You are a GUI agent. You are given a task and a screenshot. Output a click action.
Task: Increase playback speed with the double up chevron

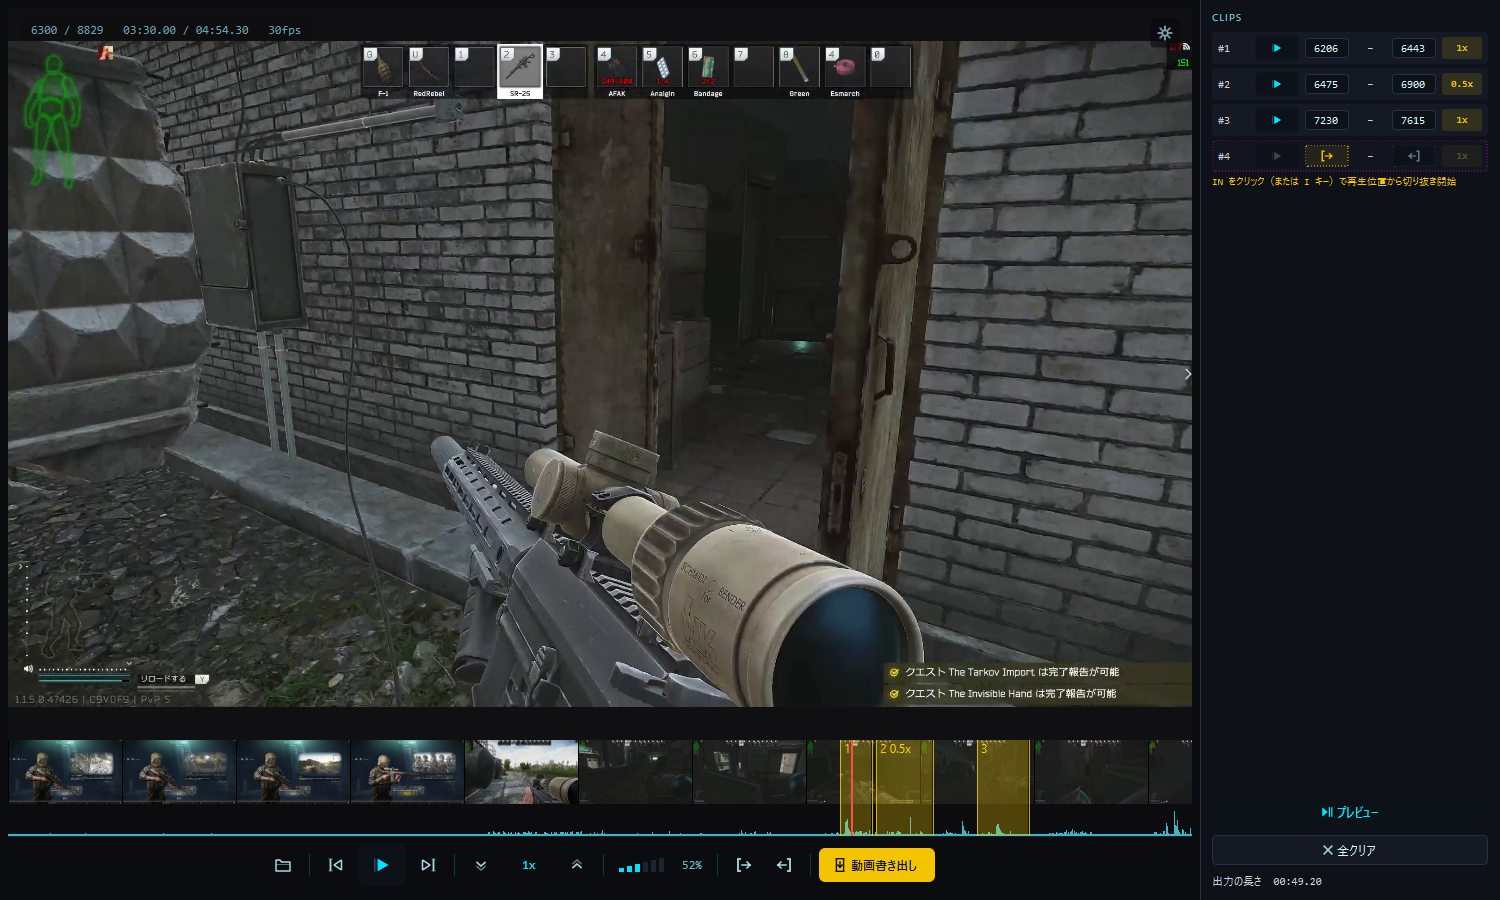[x=577, y=865]
